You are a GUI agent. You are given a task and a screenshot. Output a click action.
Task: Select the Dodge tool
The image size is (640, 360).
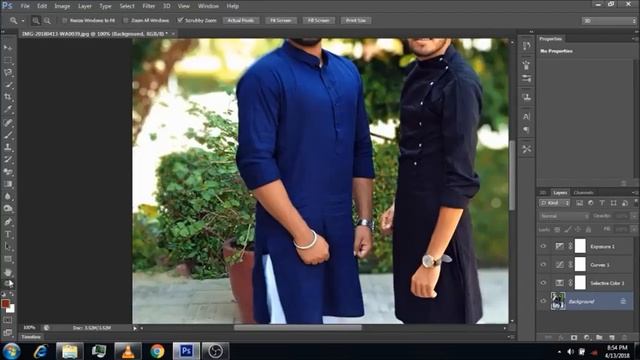pos(8,209)
